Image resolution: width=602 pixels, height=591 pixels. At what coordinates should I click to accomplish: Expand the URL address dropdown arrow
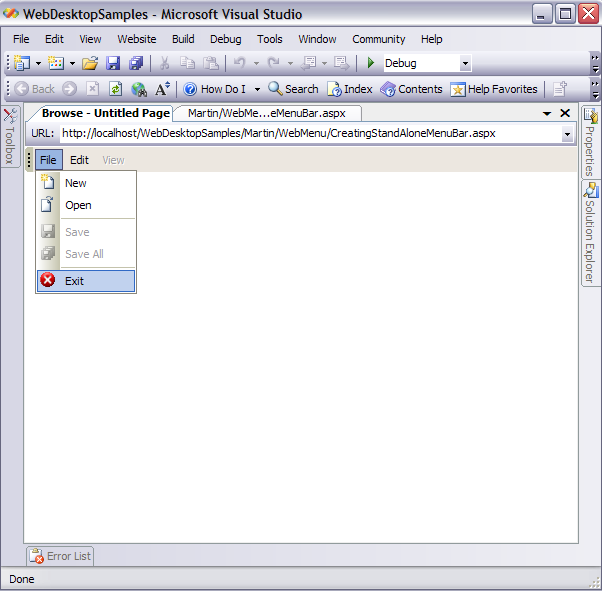pyautogui.click(x=567, y=134)
